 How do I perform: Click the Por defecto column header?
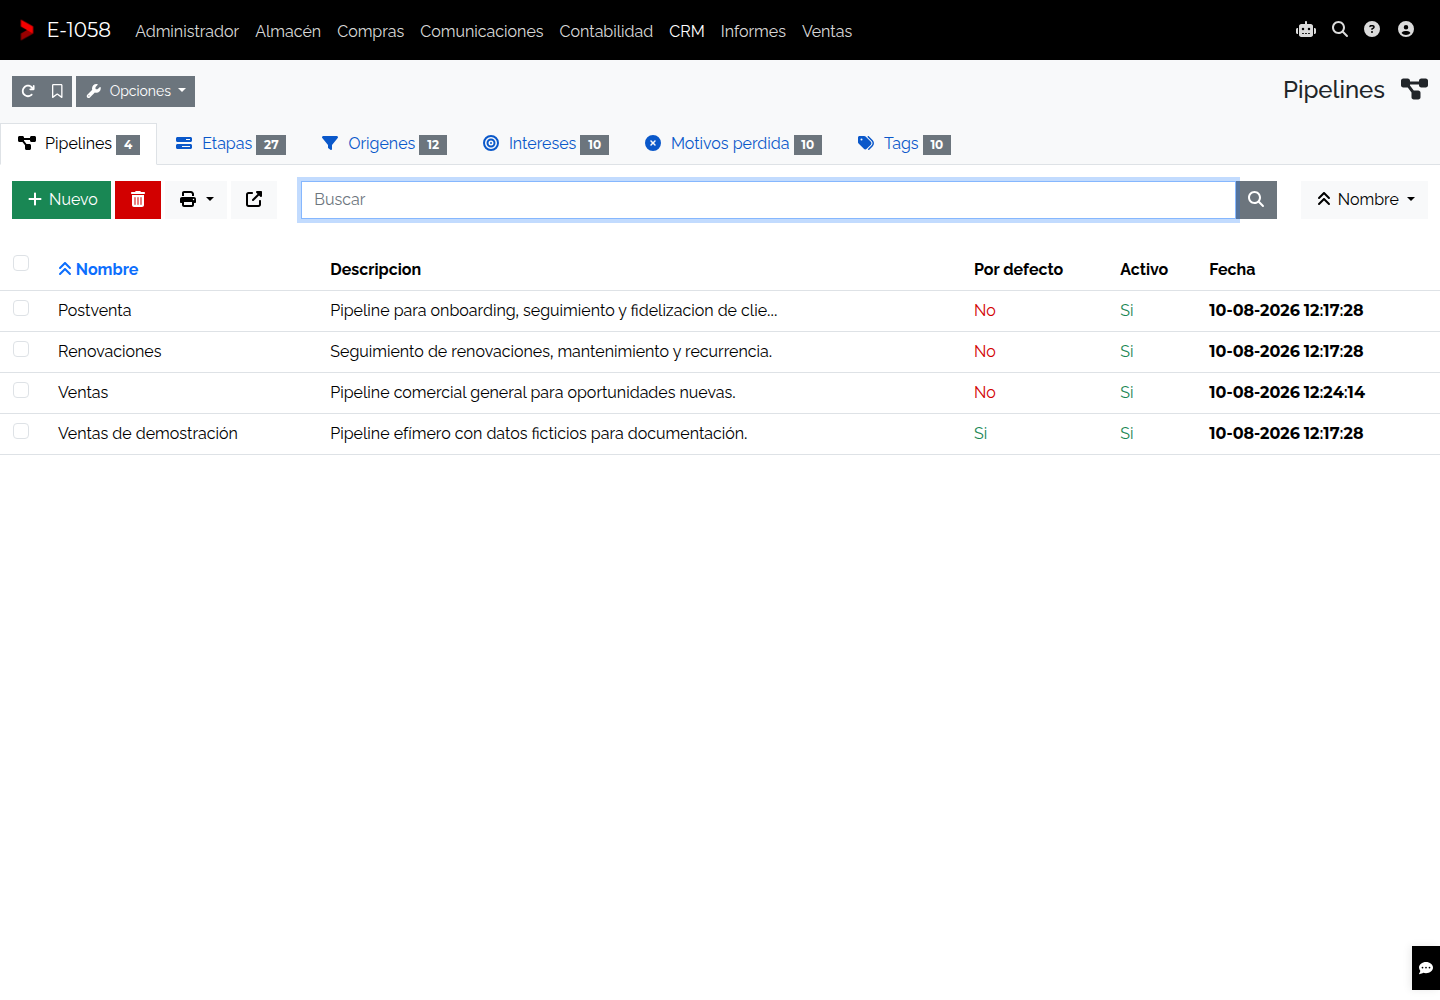(1018, 269)
